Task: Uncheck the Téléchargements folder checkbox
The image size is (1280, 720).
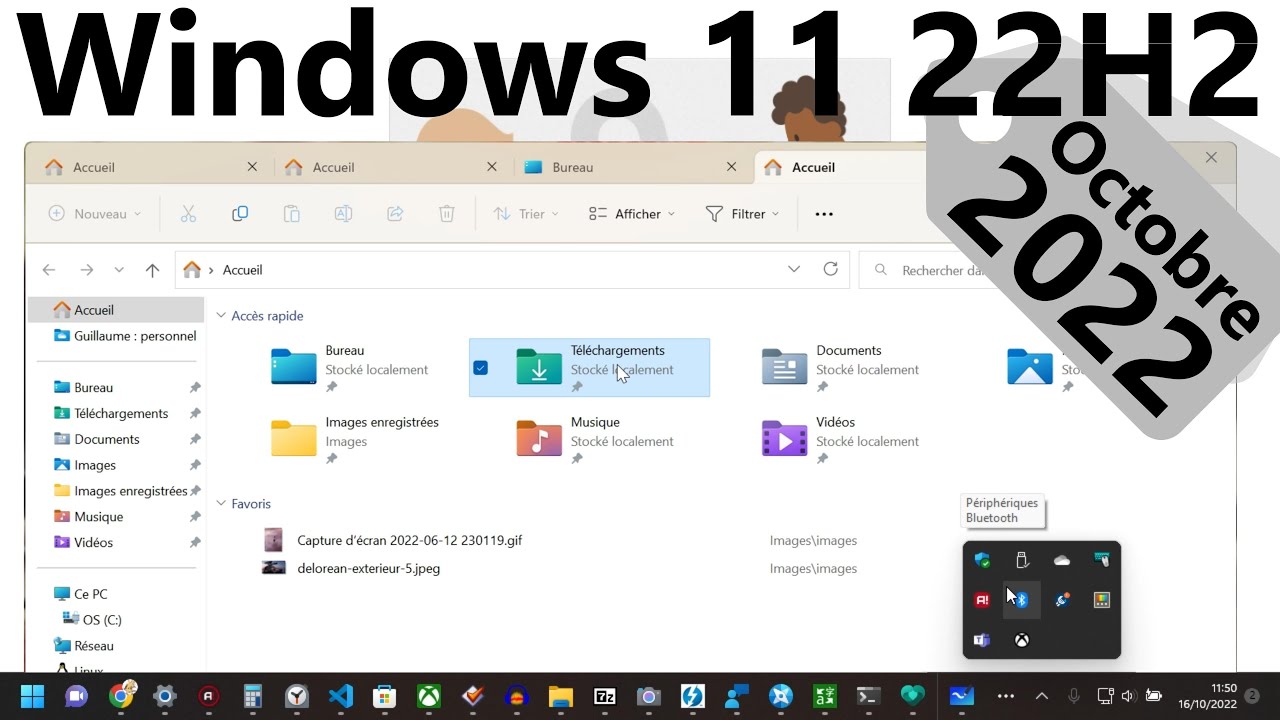Action: point(481,368)
